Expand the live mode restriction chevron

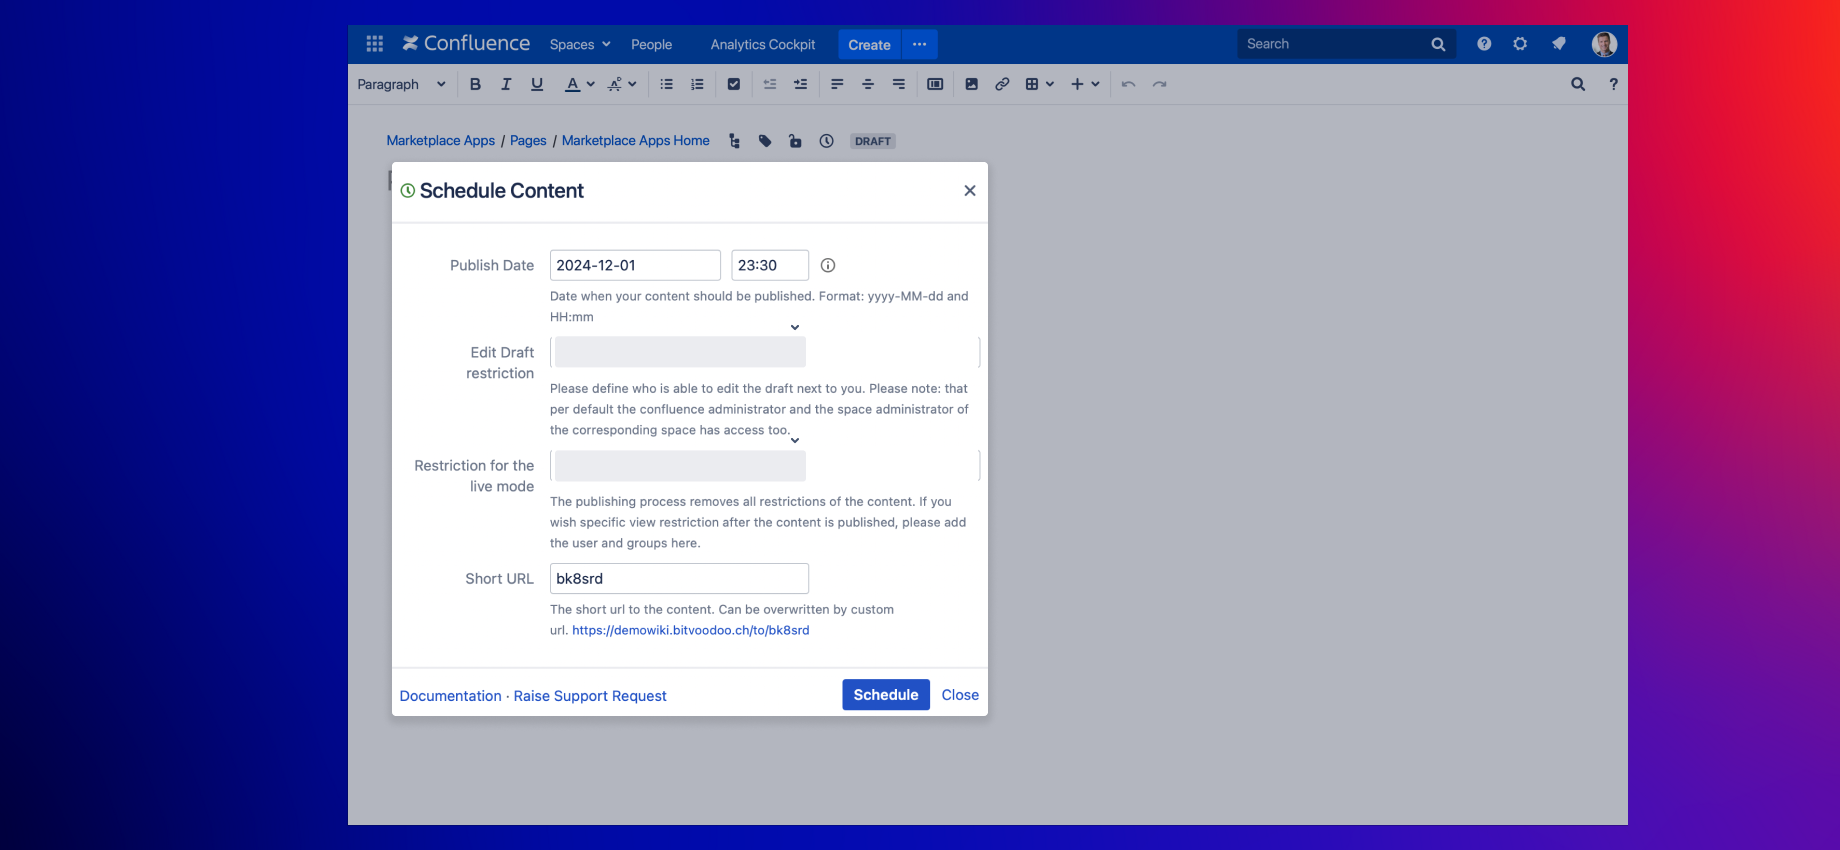tap(795, 440)
